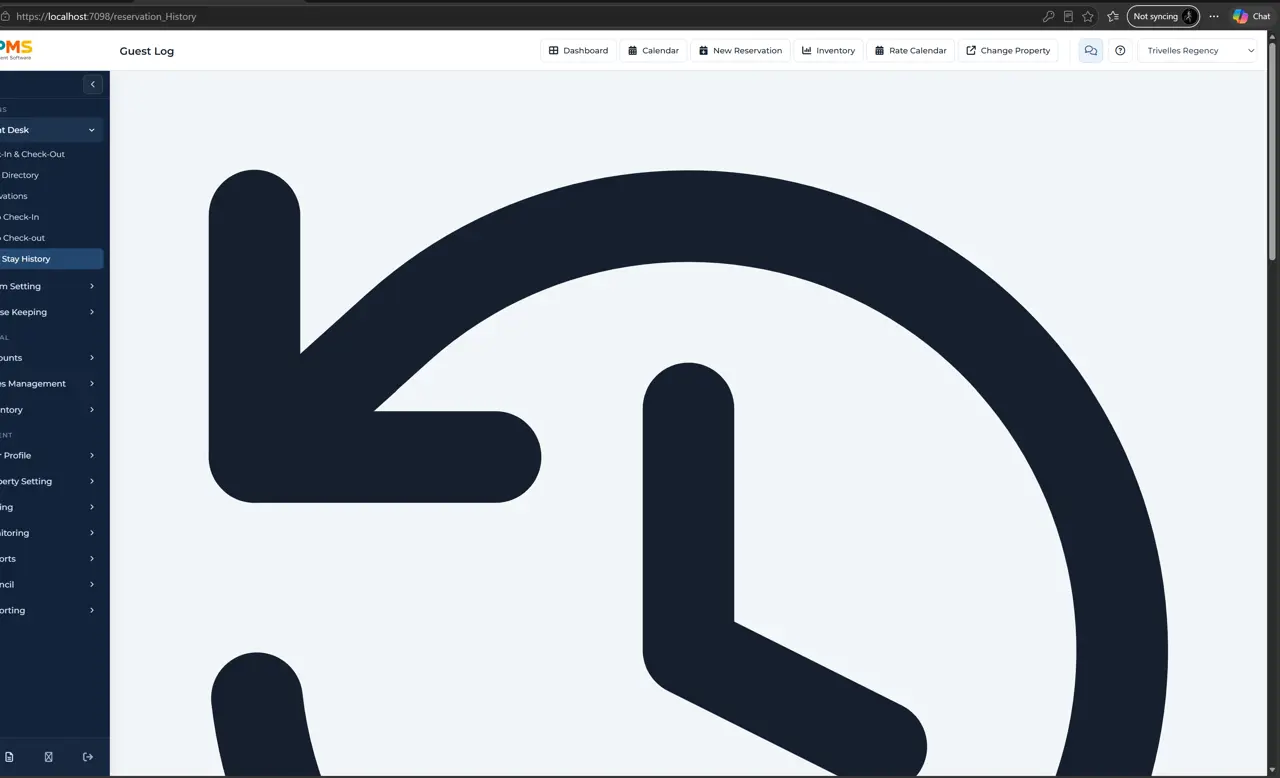Collapse the Front Desk sidebar section
Image resolution: width=1280 pixels, height=778 pixels.
pyautogui.click(x=50, y=130)
